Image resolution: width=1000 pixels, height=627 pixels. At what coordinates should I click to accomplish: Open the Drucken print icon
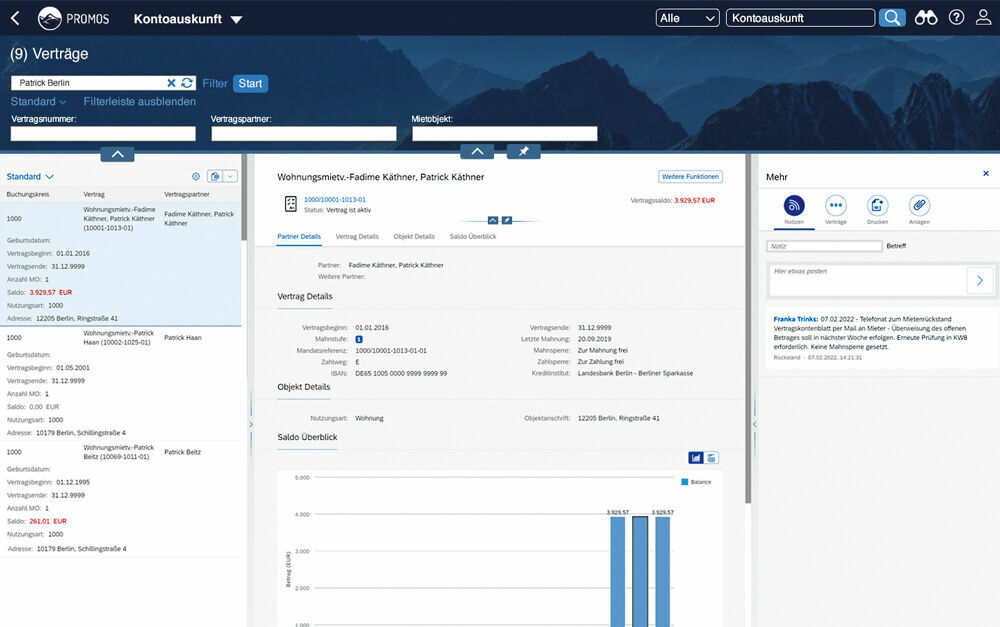pos(878,206)
